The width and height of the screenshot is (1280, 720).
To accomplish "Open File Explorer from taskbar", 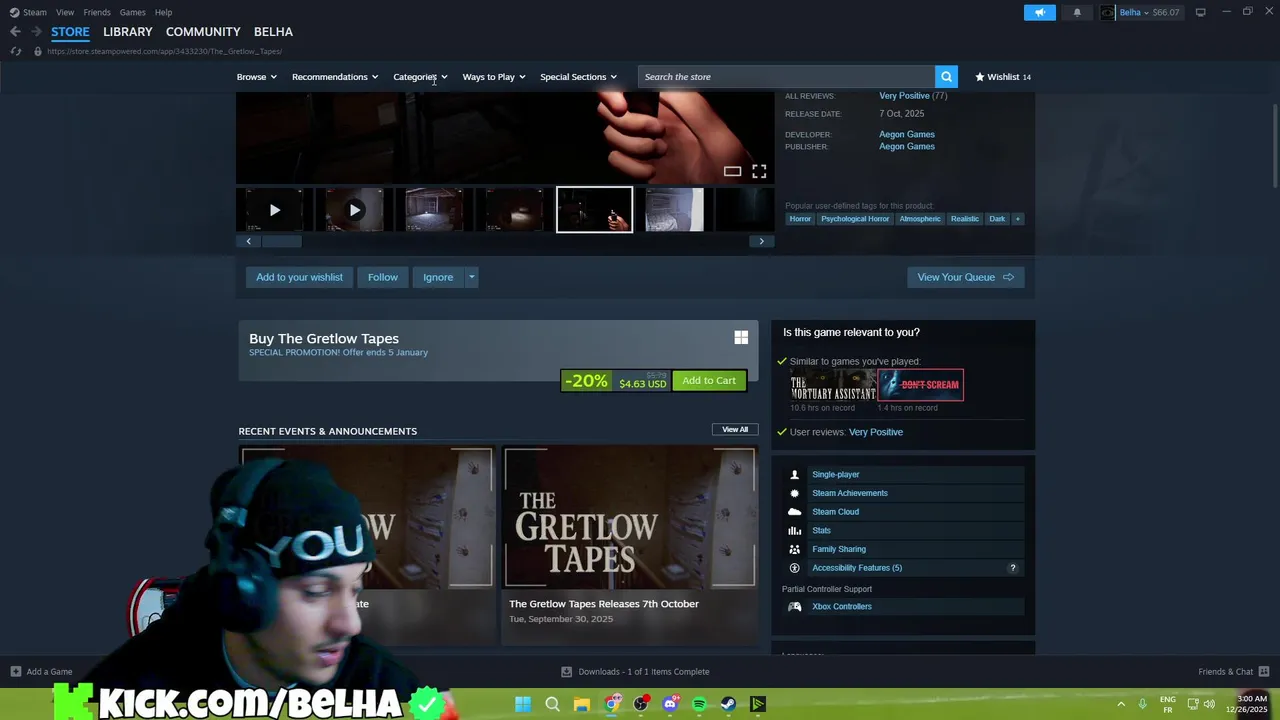I will pyautogui.click(x=581, y=704).
